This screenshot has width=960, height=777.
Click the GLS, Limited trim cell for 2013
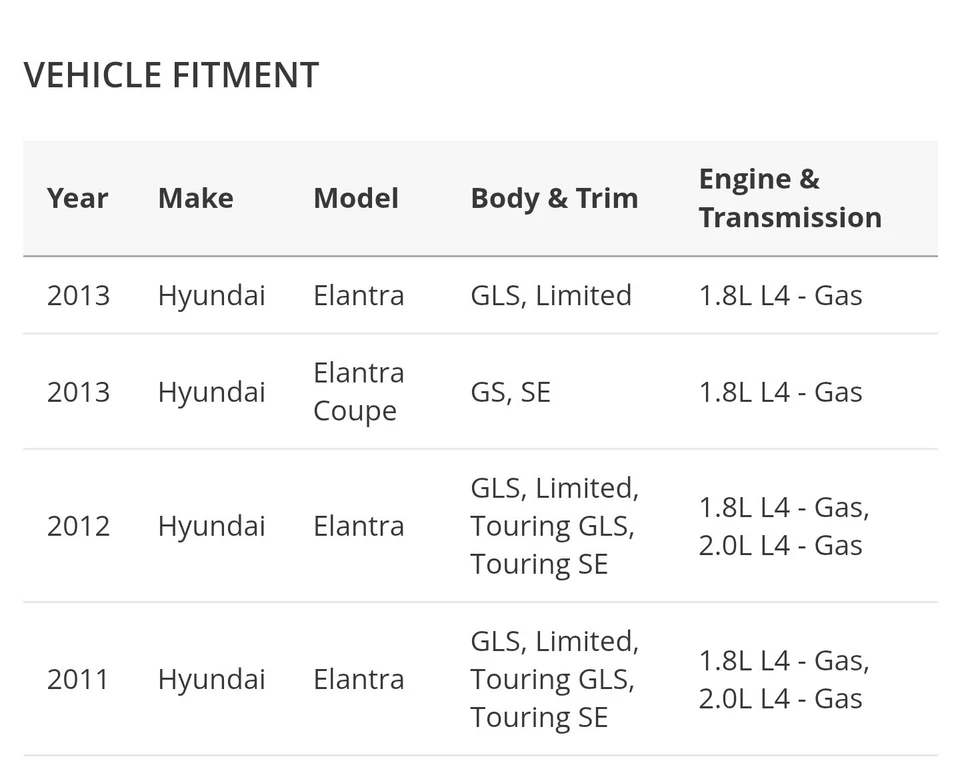(551, 295)
